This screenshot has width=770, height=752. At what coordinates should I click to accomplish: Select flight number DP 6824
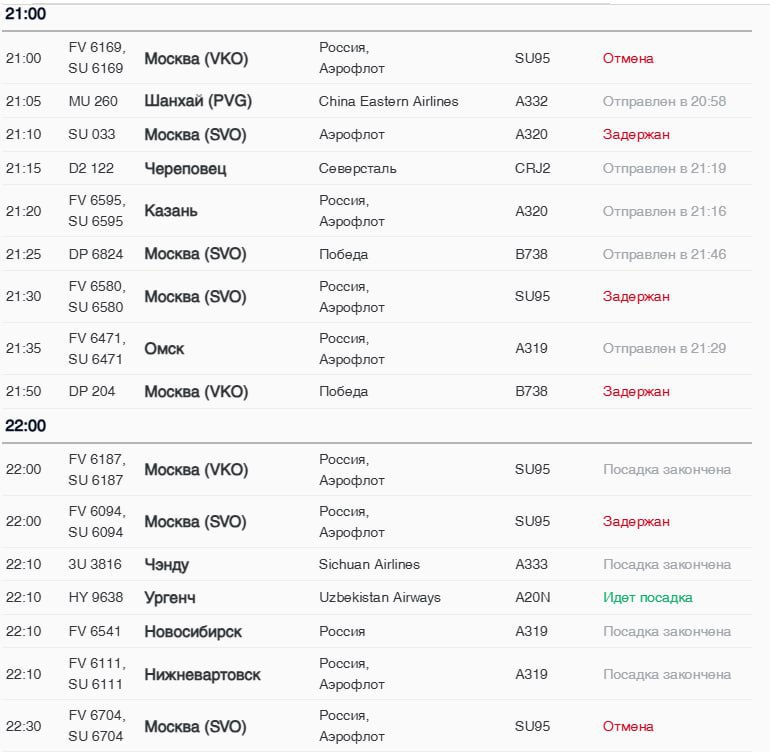[96, 254]
